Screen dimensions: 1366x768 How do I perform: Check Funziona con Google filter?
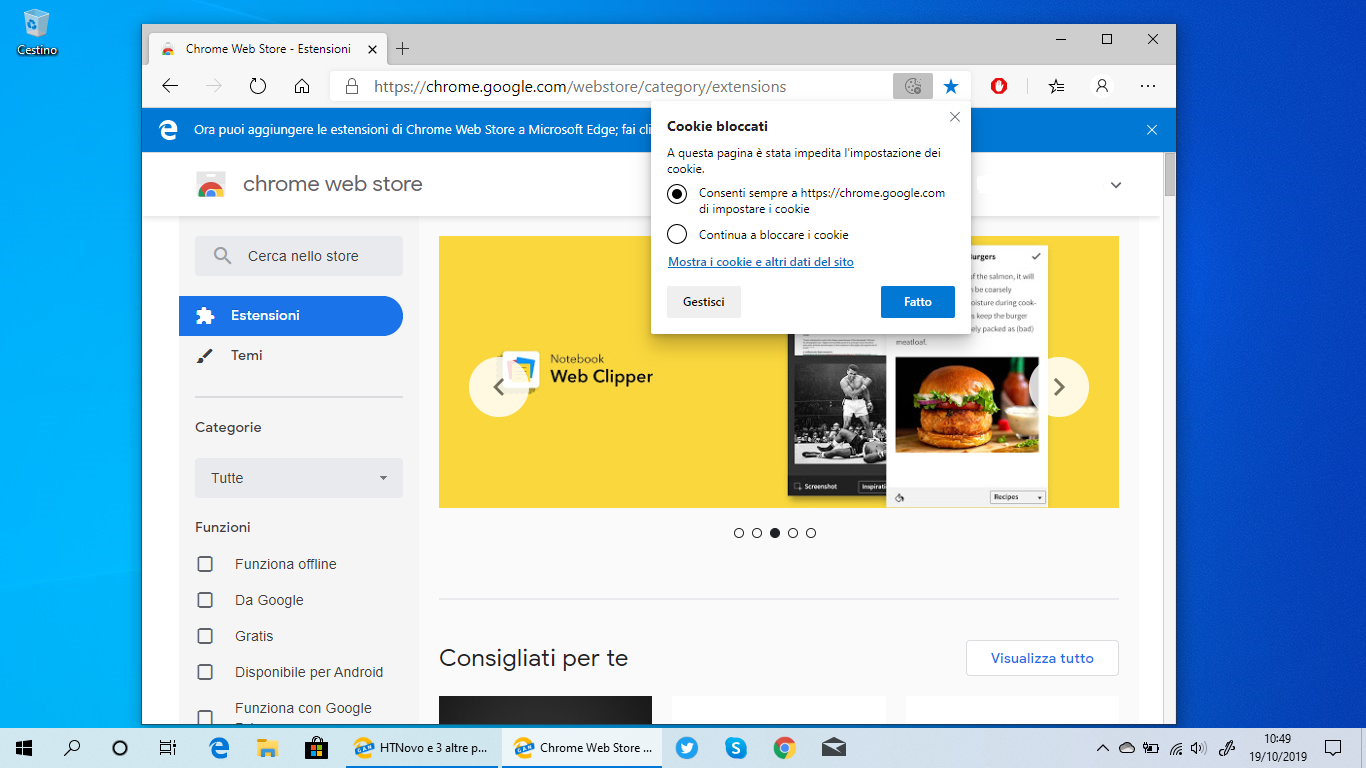205,717
